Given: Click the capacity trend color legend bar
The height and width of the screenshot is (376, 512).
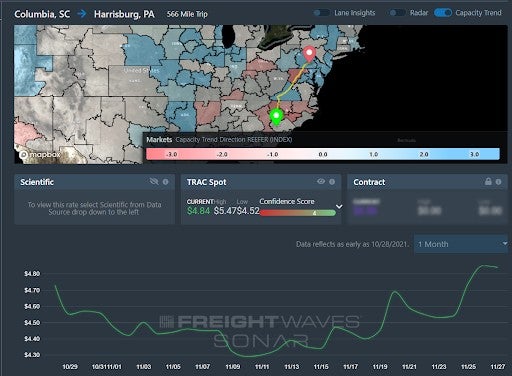Looking at the screenshot, I should click(x=323, y=154).
